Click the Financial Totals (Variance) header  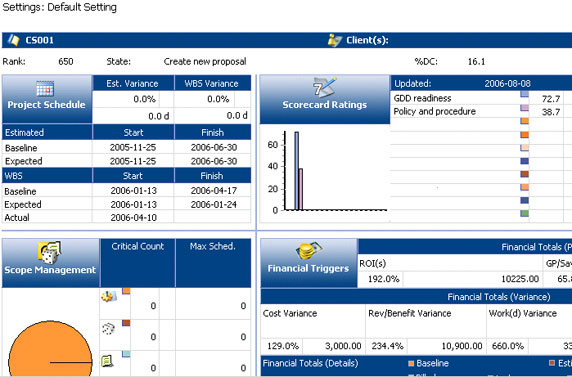coord(499,297)
